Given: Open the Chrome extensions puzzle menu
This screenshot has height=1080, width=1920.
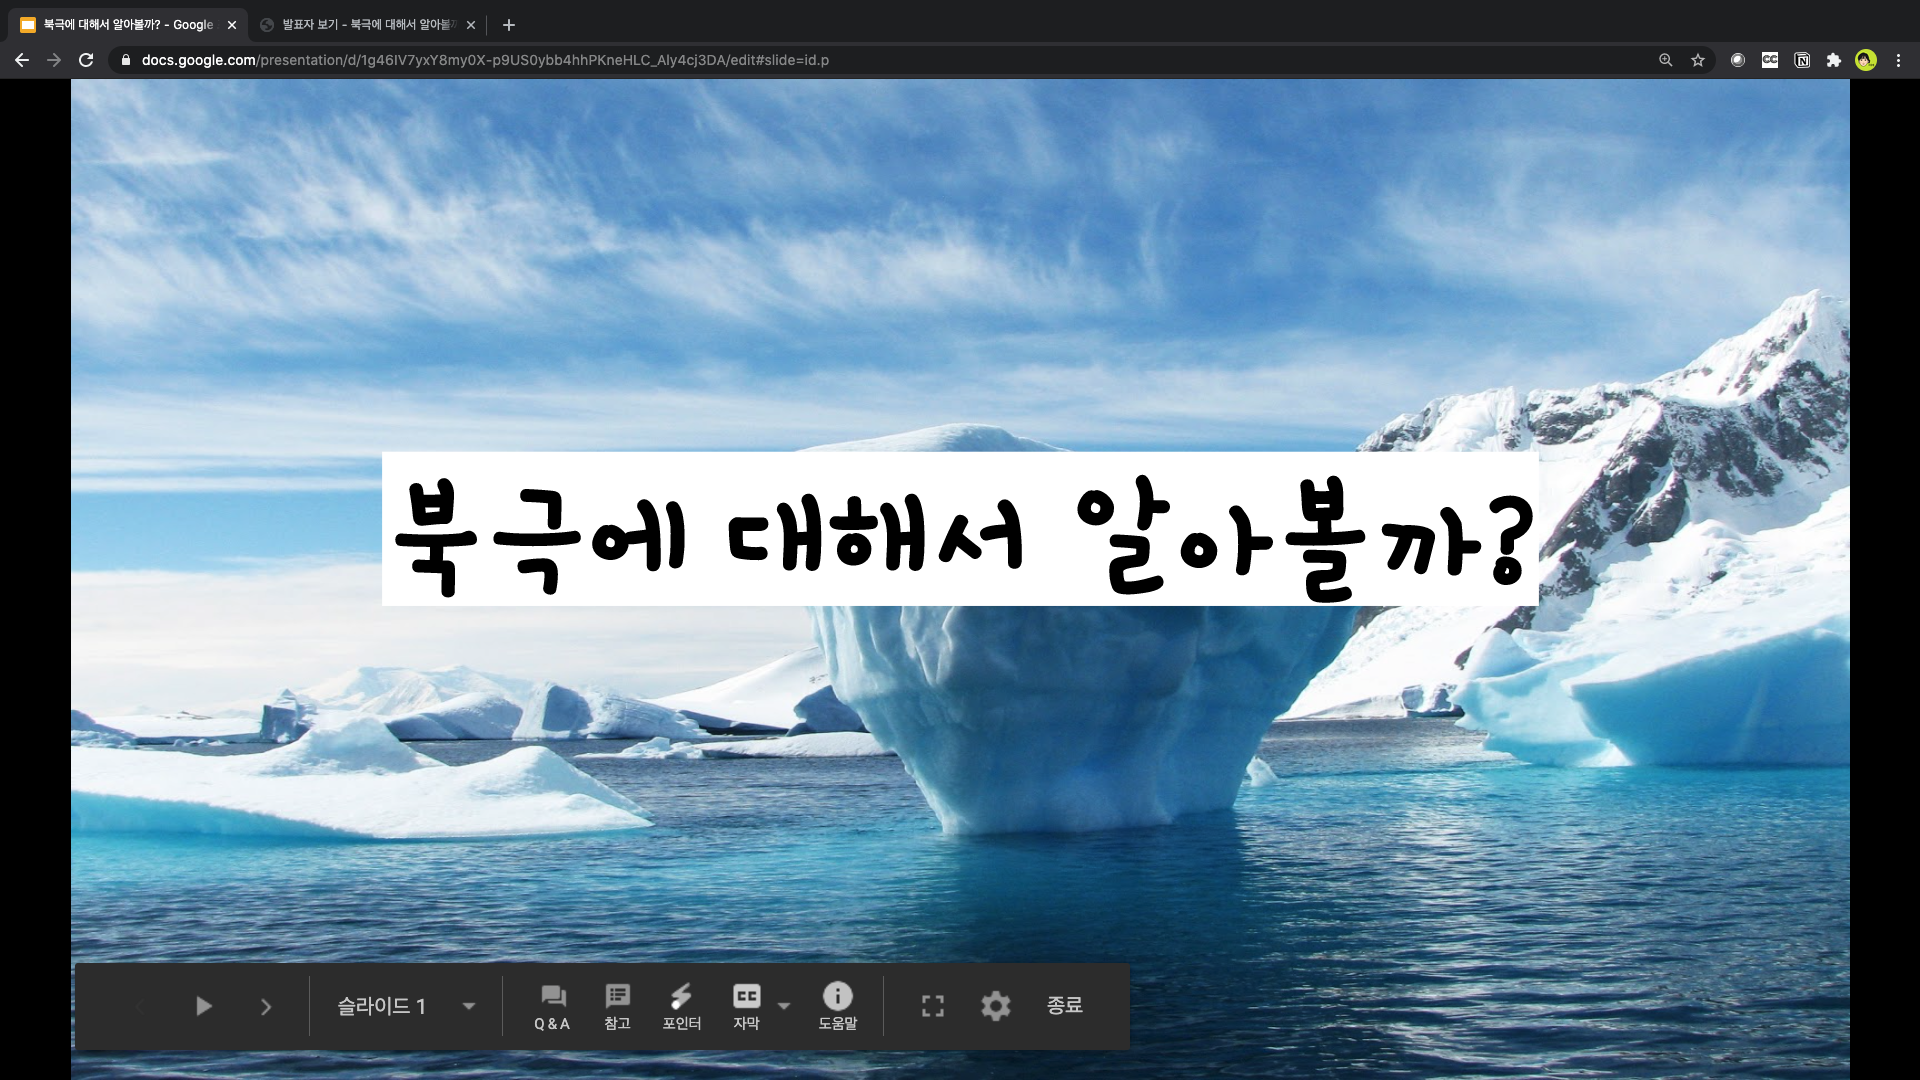Looking at the screenshot, I should pos(1834,60).
